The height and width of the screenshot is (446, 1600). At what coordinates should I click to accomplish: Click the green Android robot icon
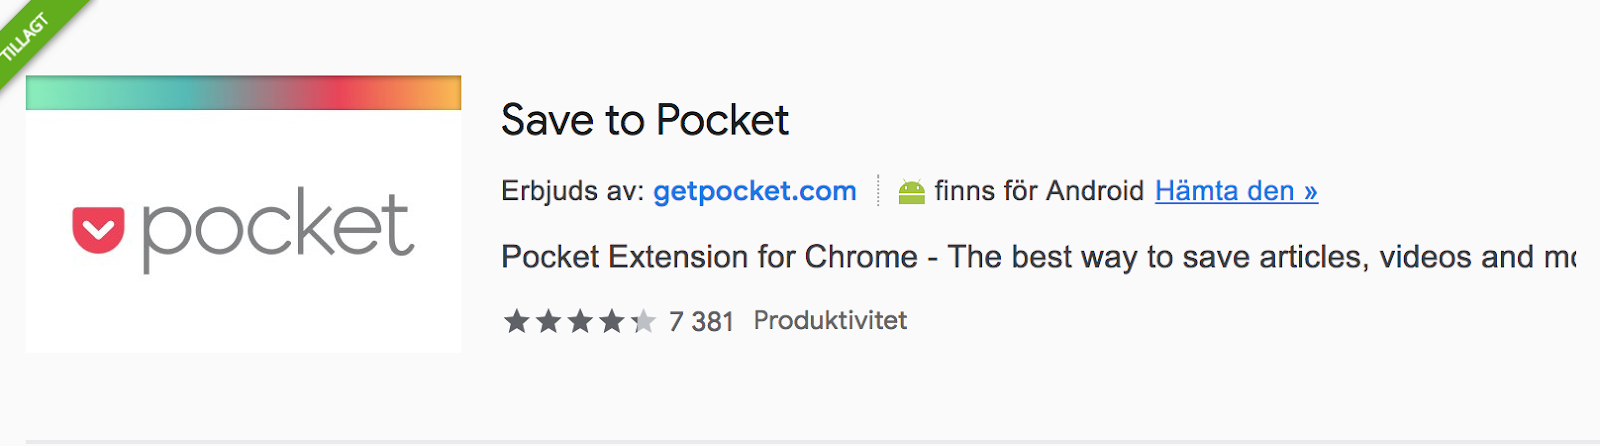[911, 191]
